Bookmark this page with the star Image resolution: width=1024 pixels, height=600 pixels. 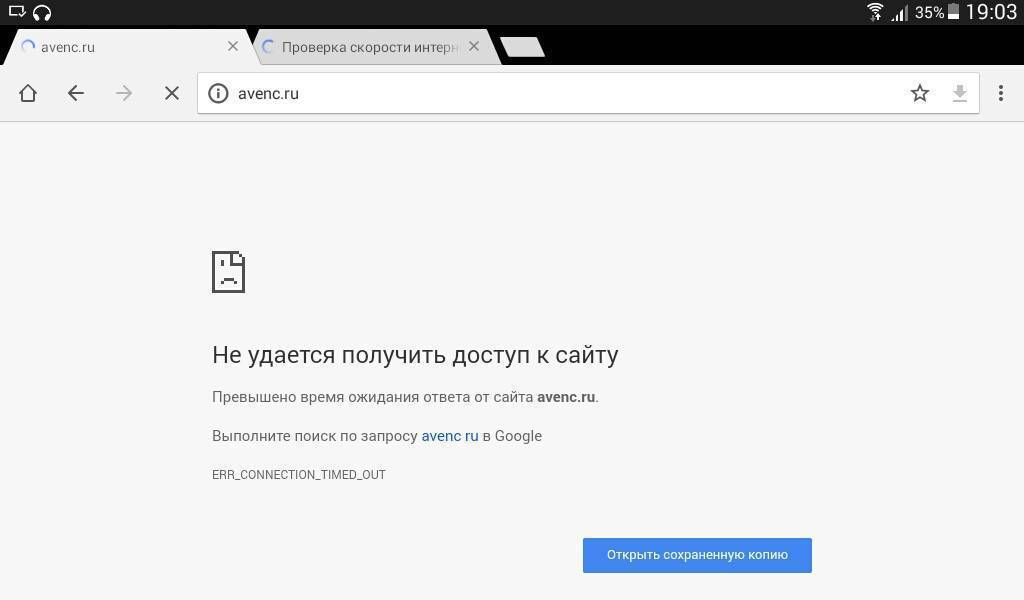[920, 93]
